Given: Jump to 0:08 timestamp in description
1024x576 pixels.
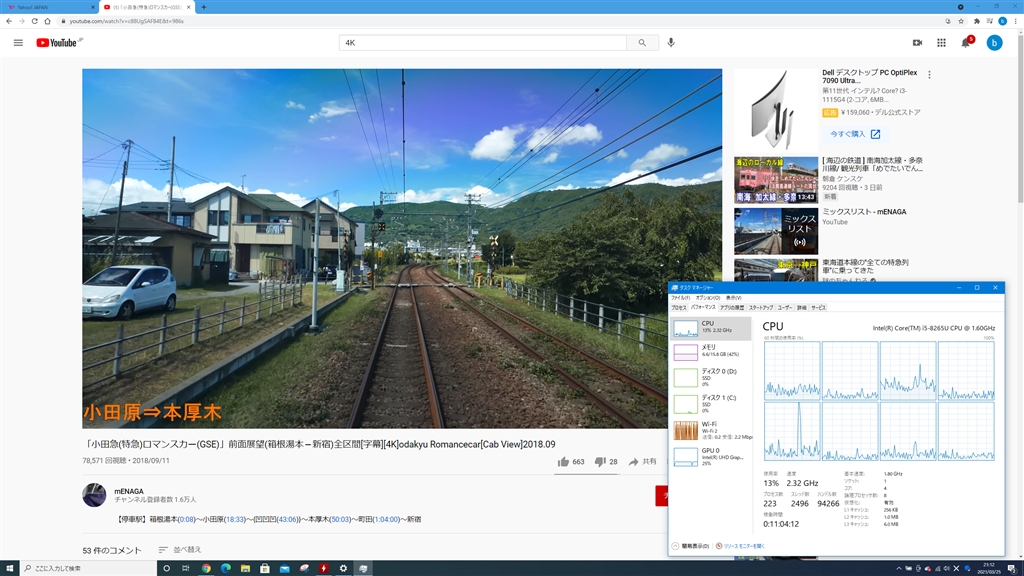Looking at the screenshot, I should pos(187,519).
